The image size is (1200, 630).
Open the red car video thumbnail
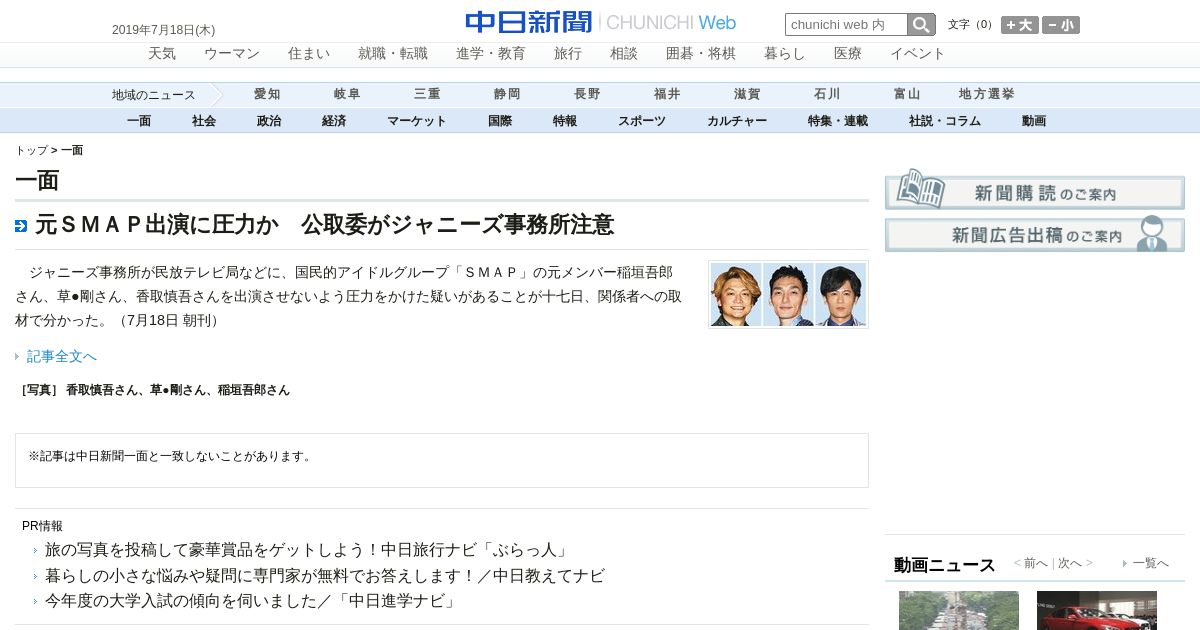(x=1097, y=611)
